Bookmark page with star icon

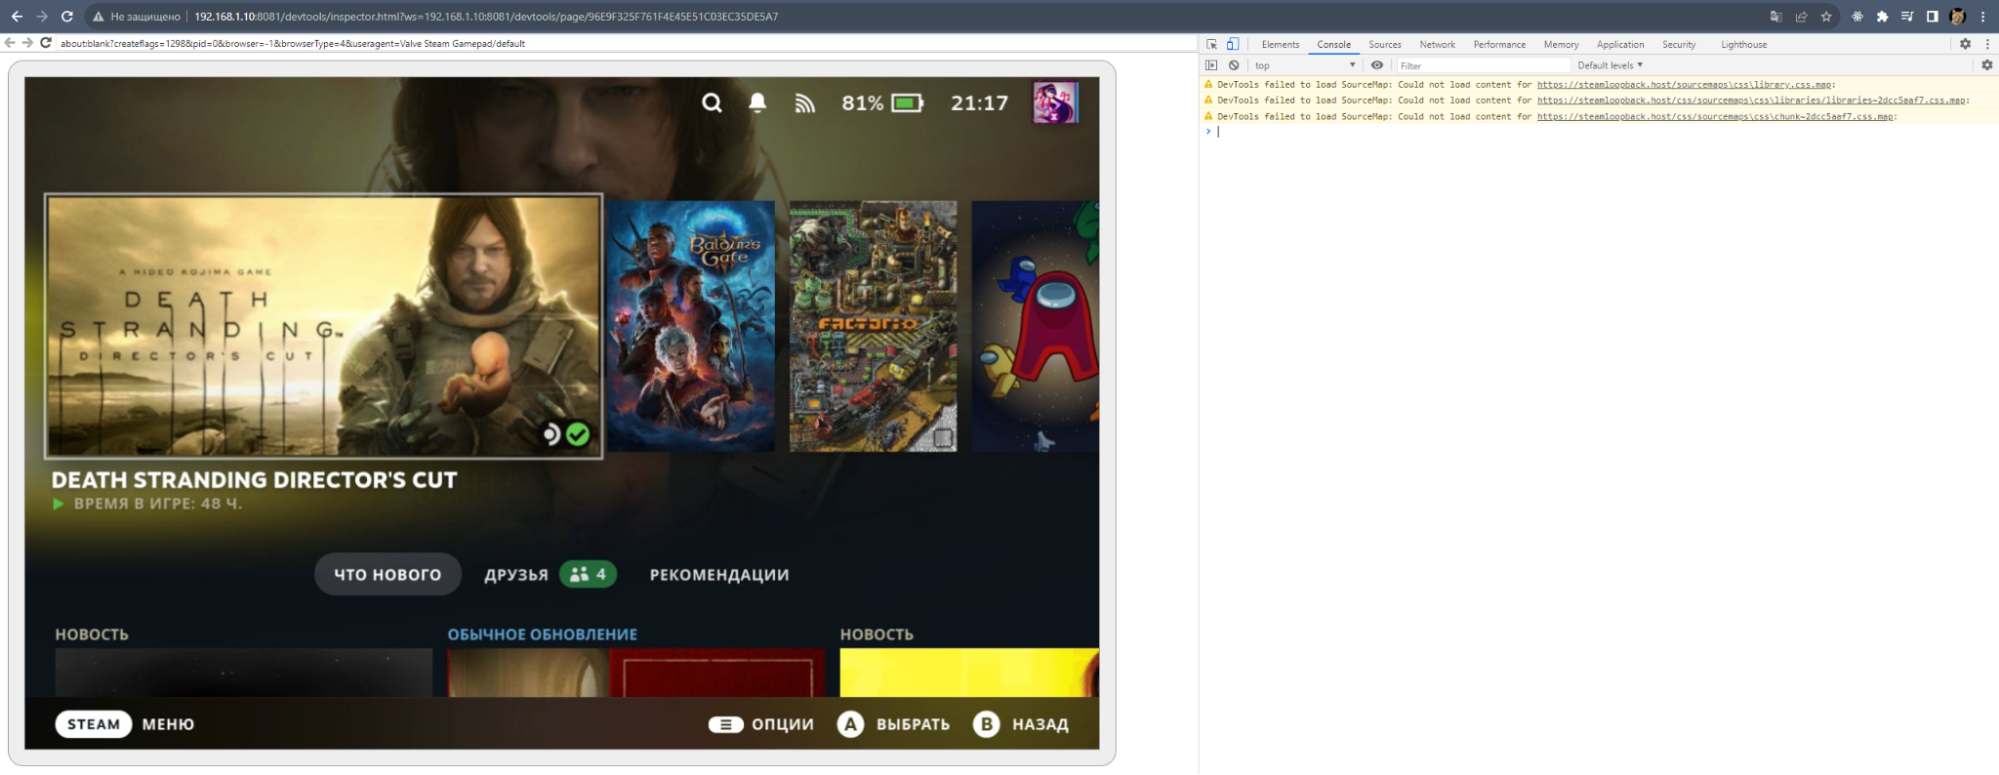point(1826,16)
